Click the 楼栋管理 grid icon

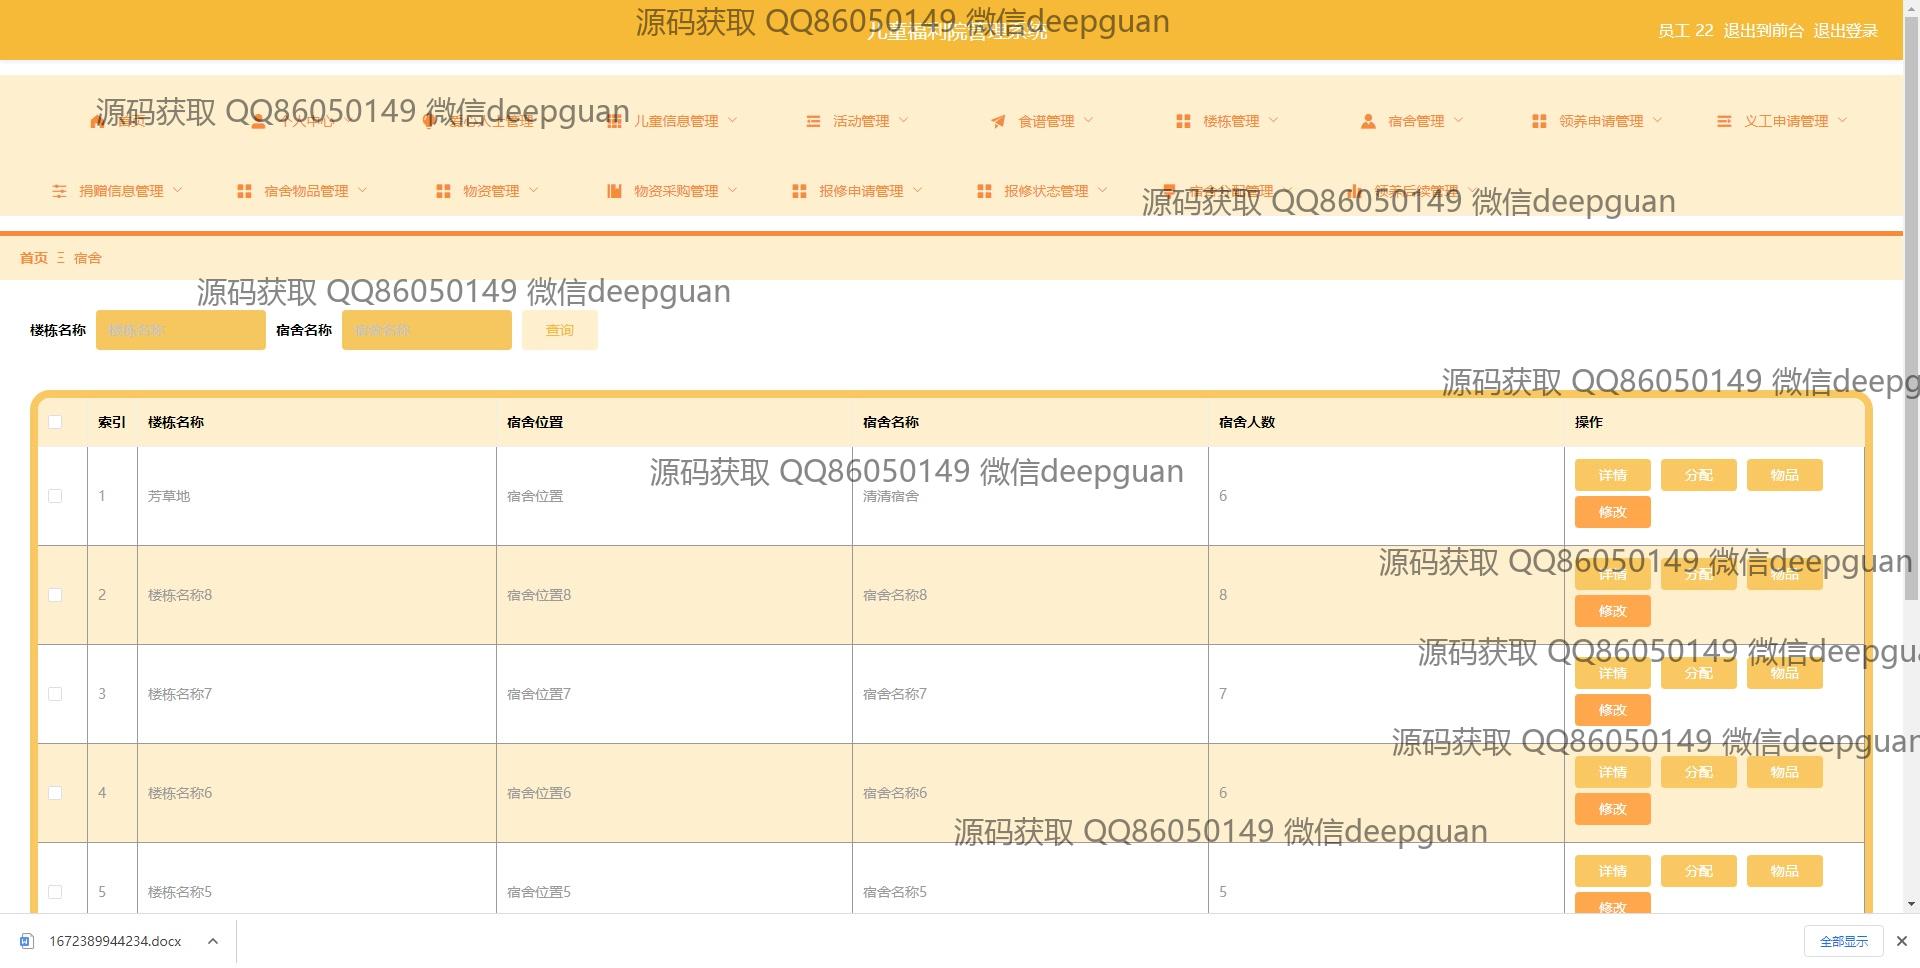[x=1182, y=121]
